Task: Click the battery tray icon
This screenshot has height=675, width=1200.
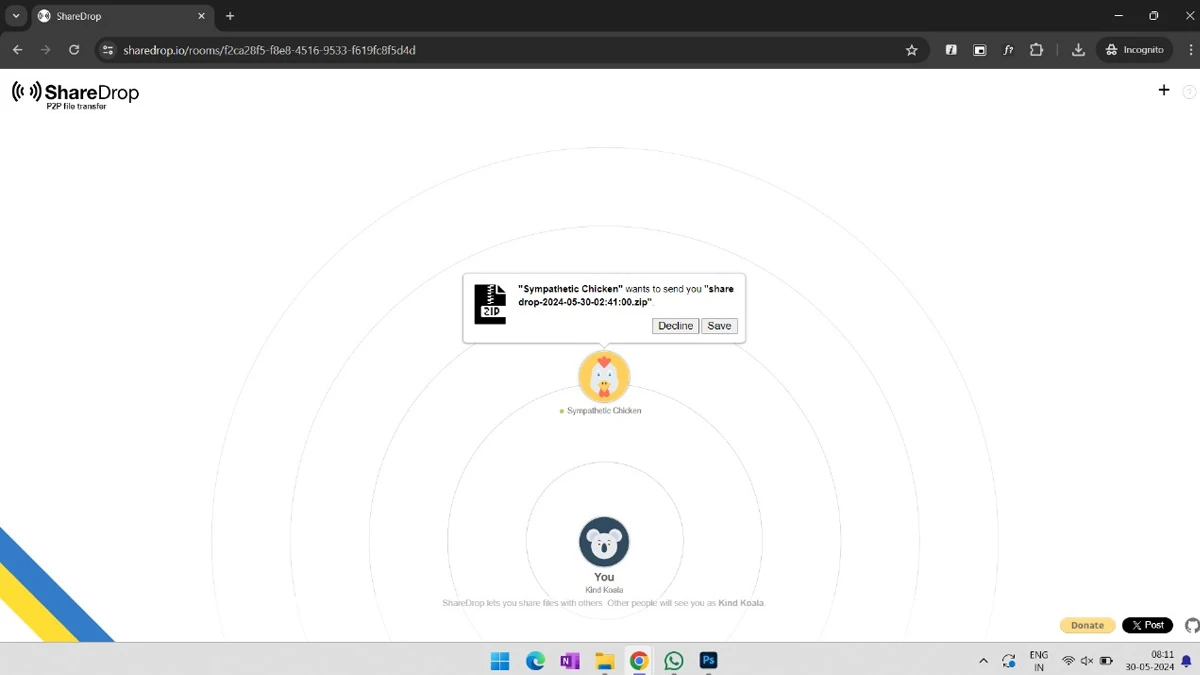Action: tap(1106, 661)
